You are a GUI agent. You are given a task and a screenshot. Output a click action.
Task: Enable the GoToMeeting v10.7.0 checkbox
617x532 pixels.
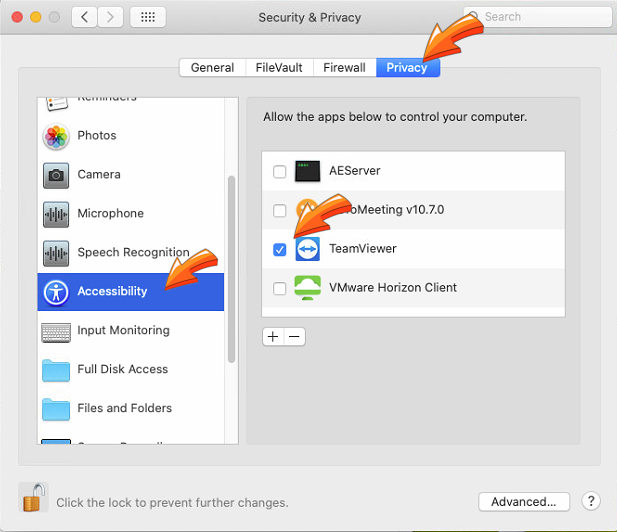279,210
